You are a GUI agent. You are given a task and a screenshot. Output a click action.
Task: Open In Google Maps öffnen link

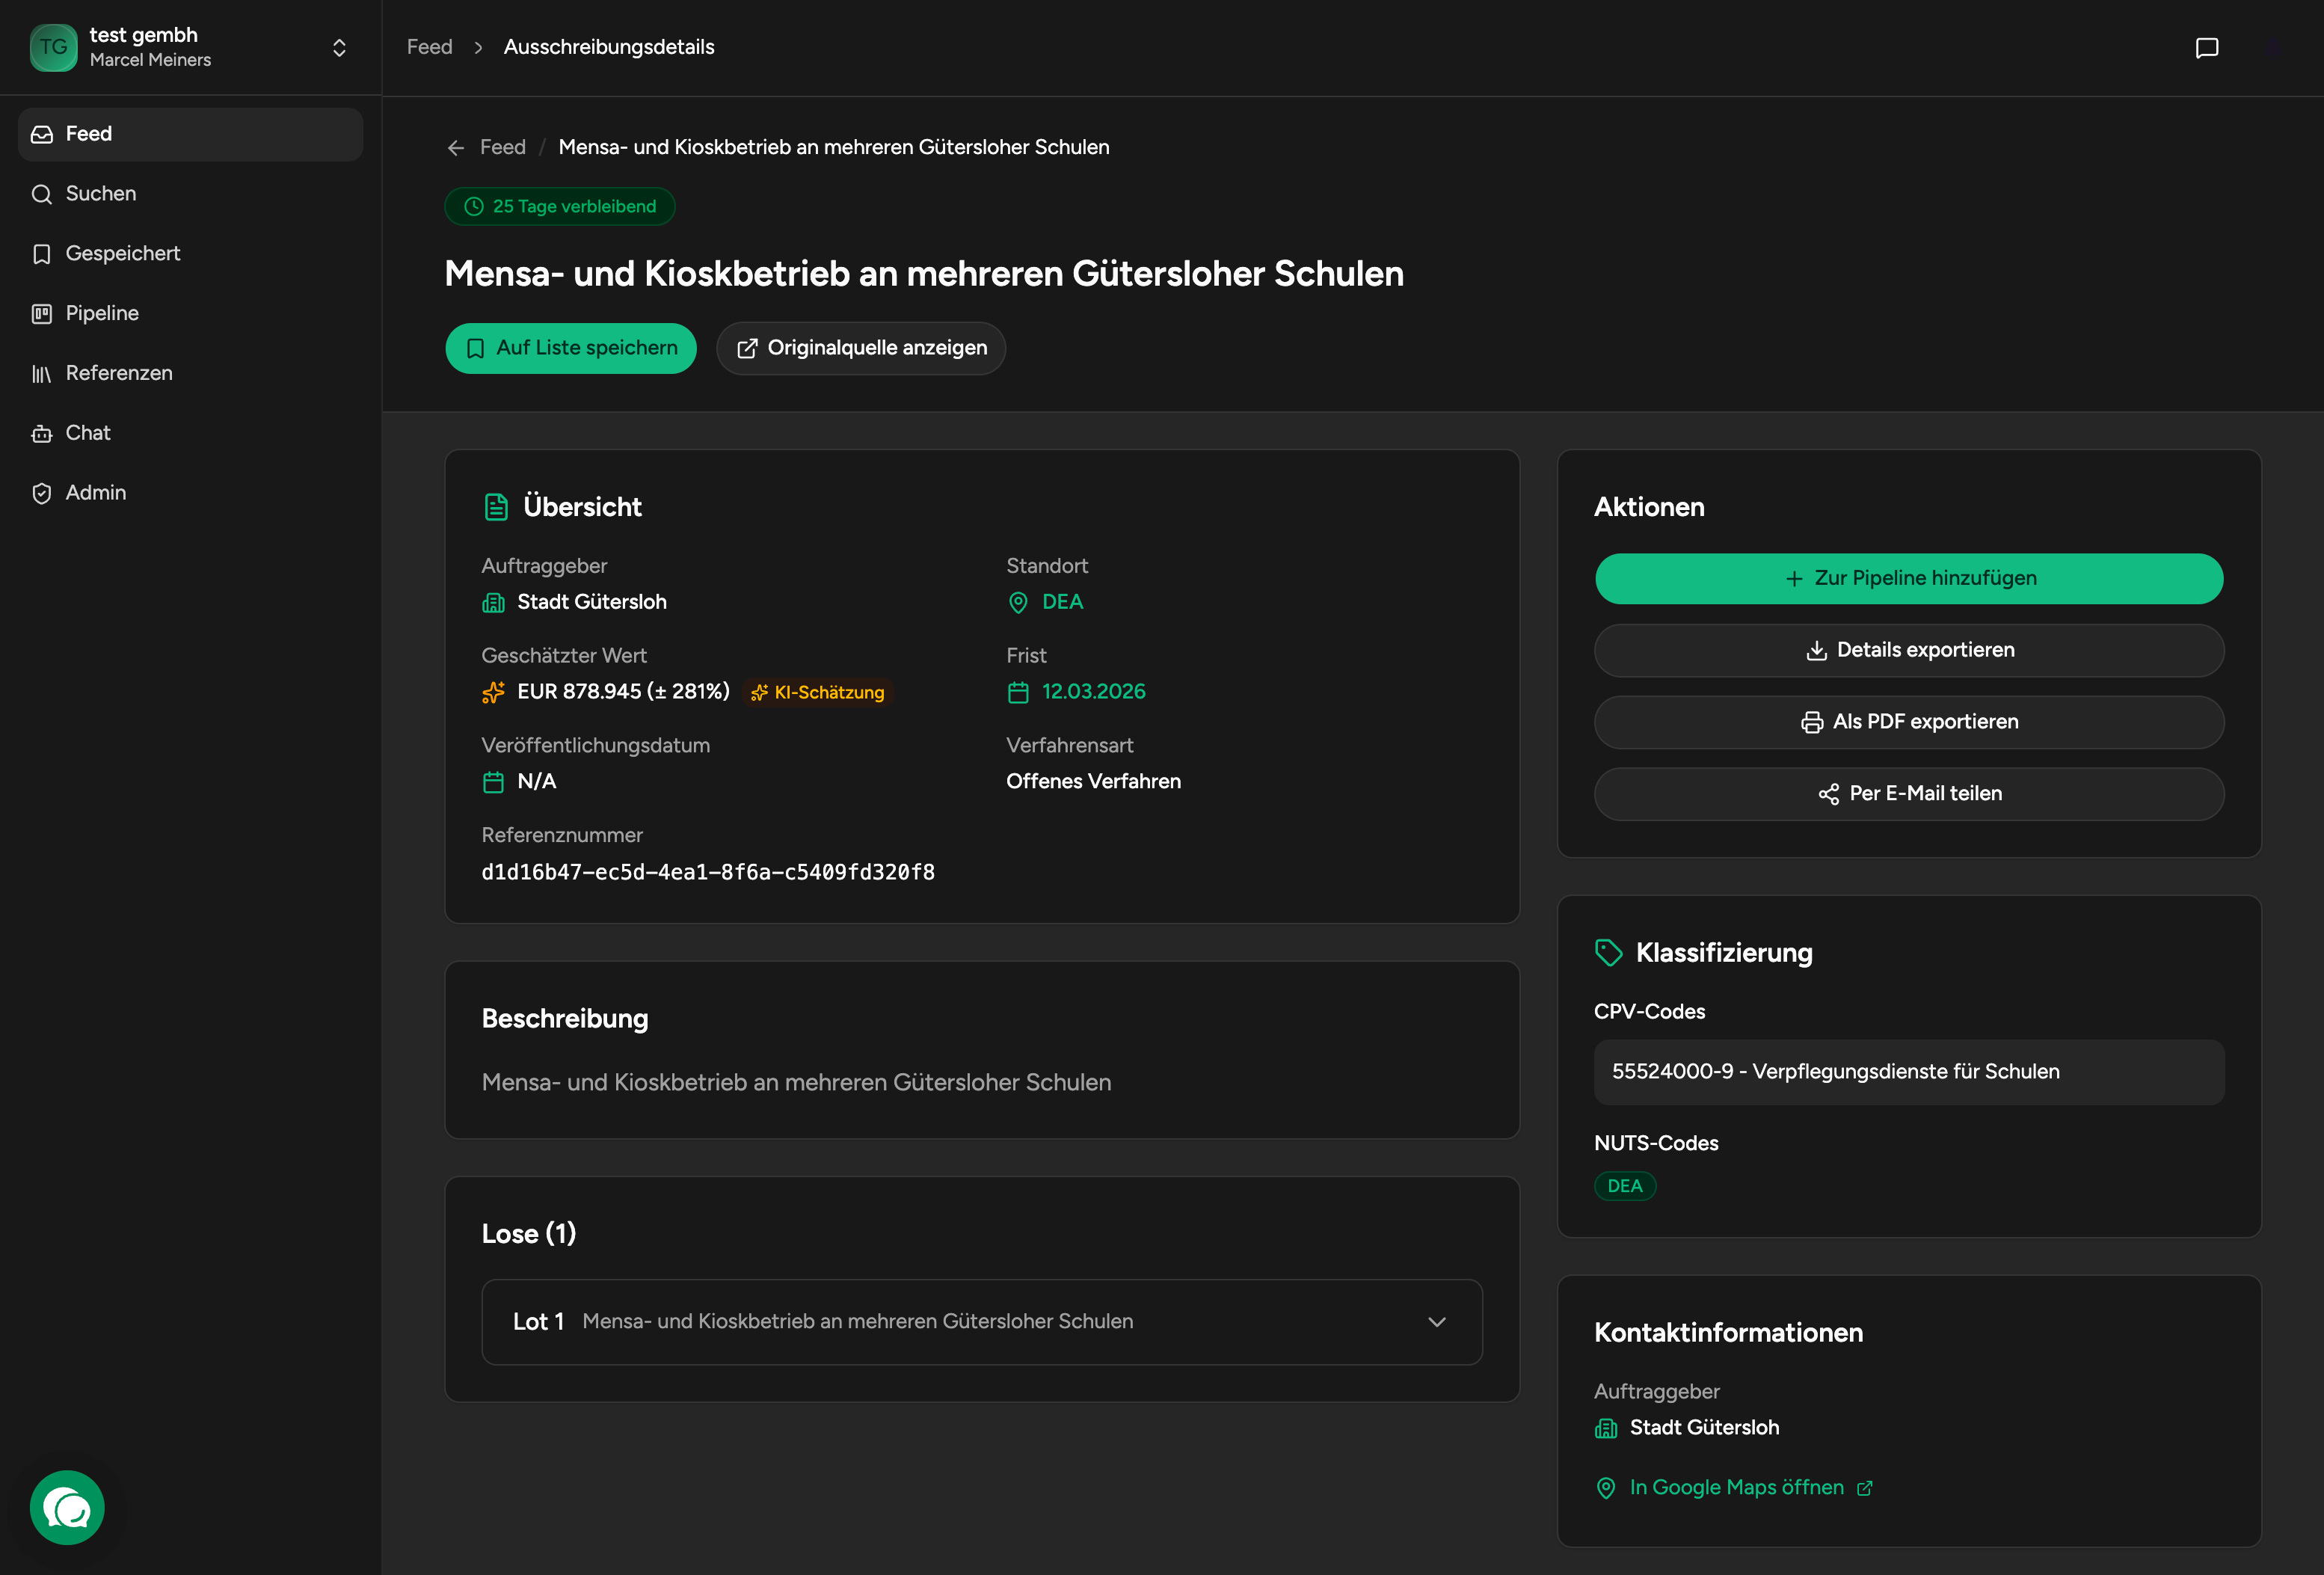[1736, 1487]
